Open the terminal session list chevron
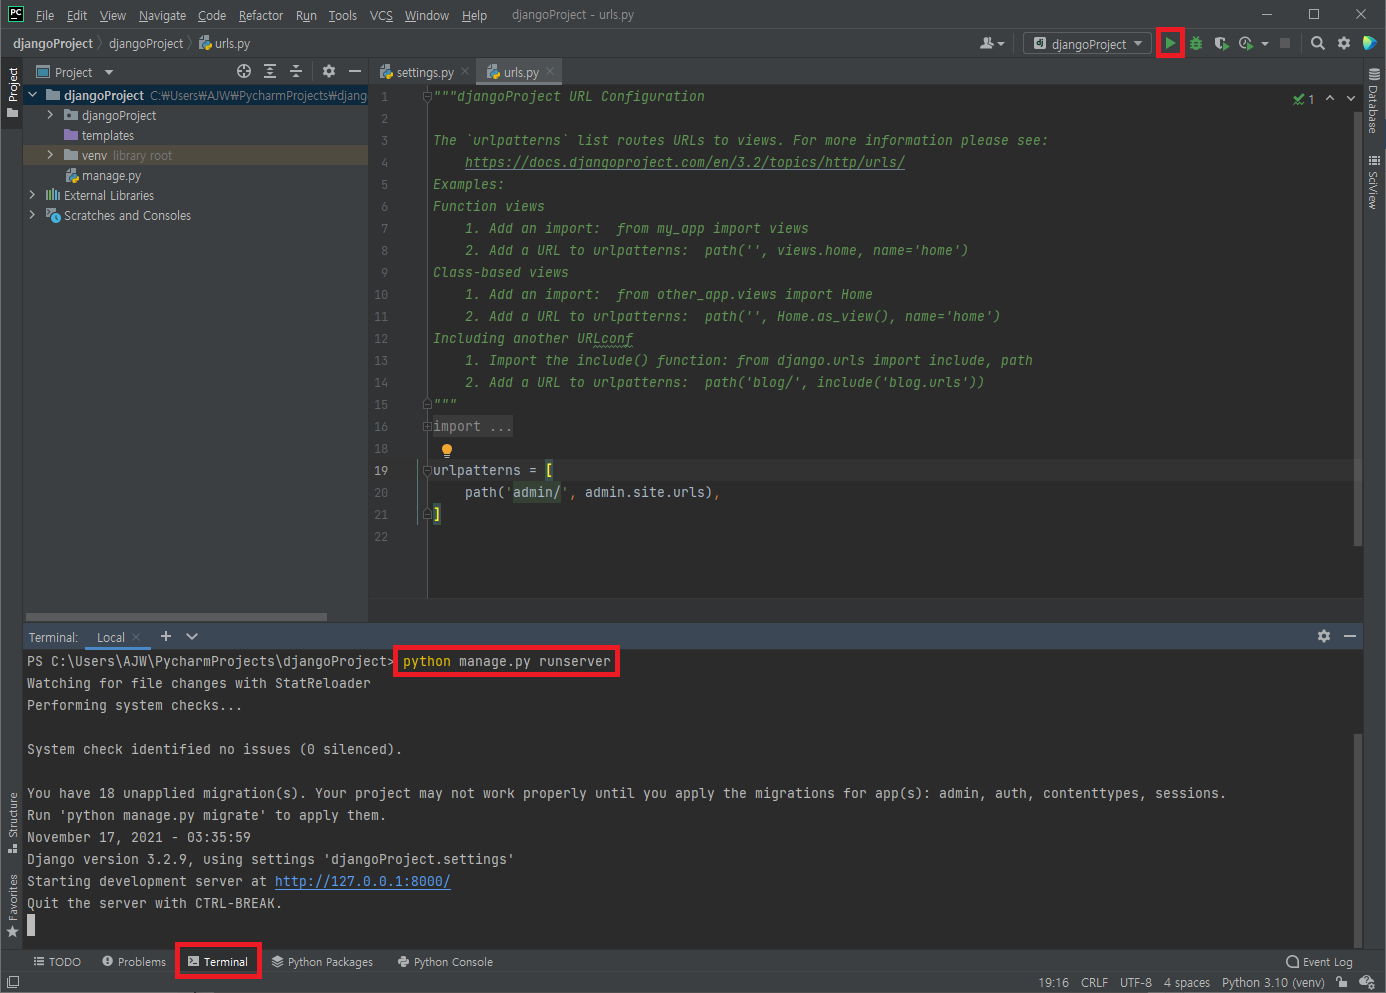Viewport: 1386px width, 993px height. [192, 636]
